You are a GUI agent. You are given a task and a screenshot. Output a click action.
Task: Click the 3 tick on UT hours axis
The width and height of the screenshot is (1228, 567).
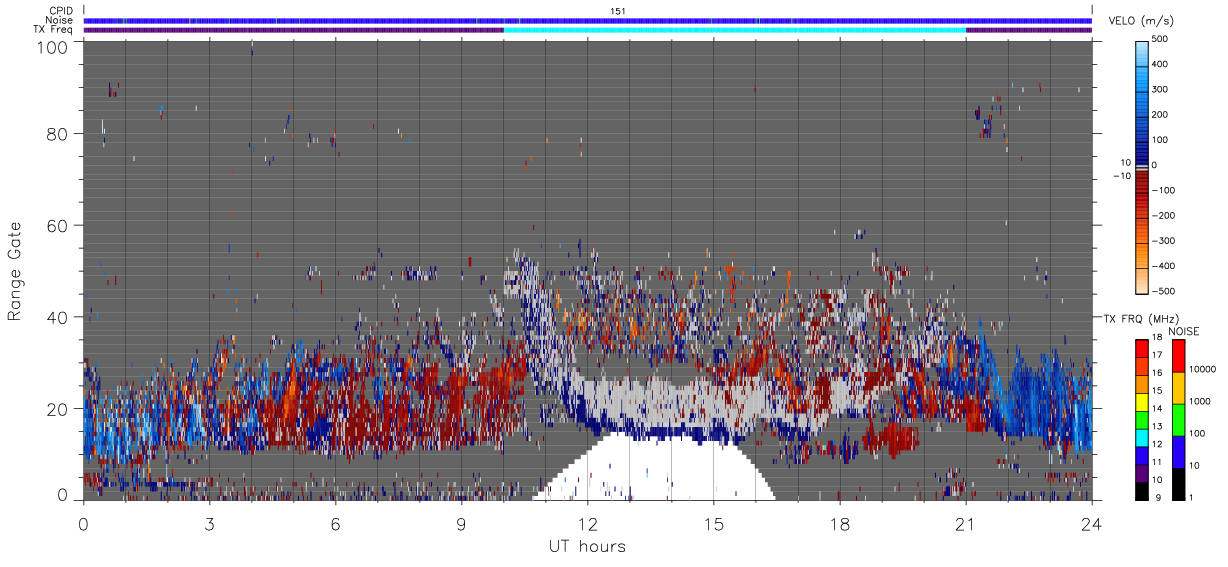(x=209, y=523)
